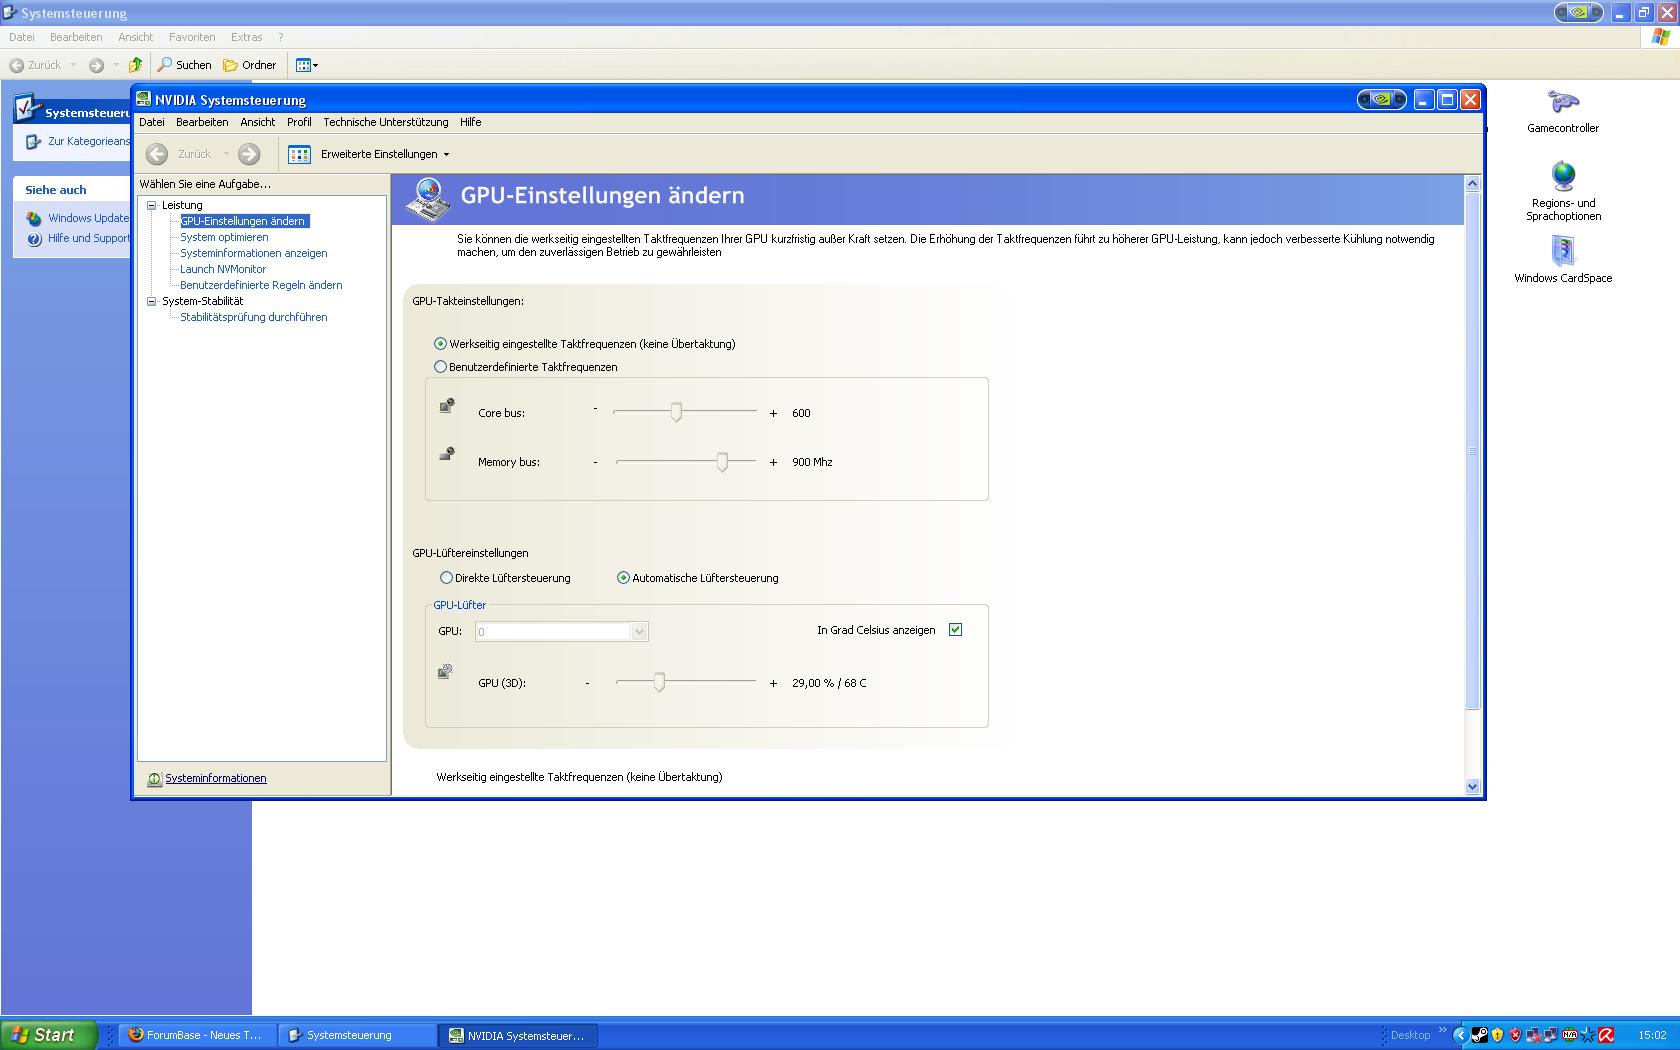Click the Avira red umbrella tray icon
This screenshot has width=1680, height=1050.
tap(1606, 1035)
